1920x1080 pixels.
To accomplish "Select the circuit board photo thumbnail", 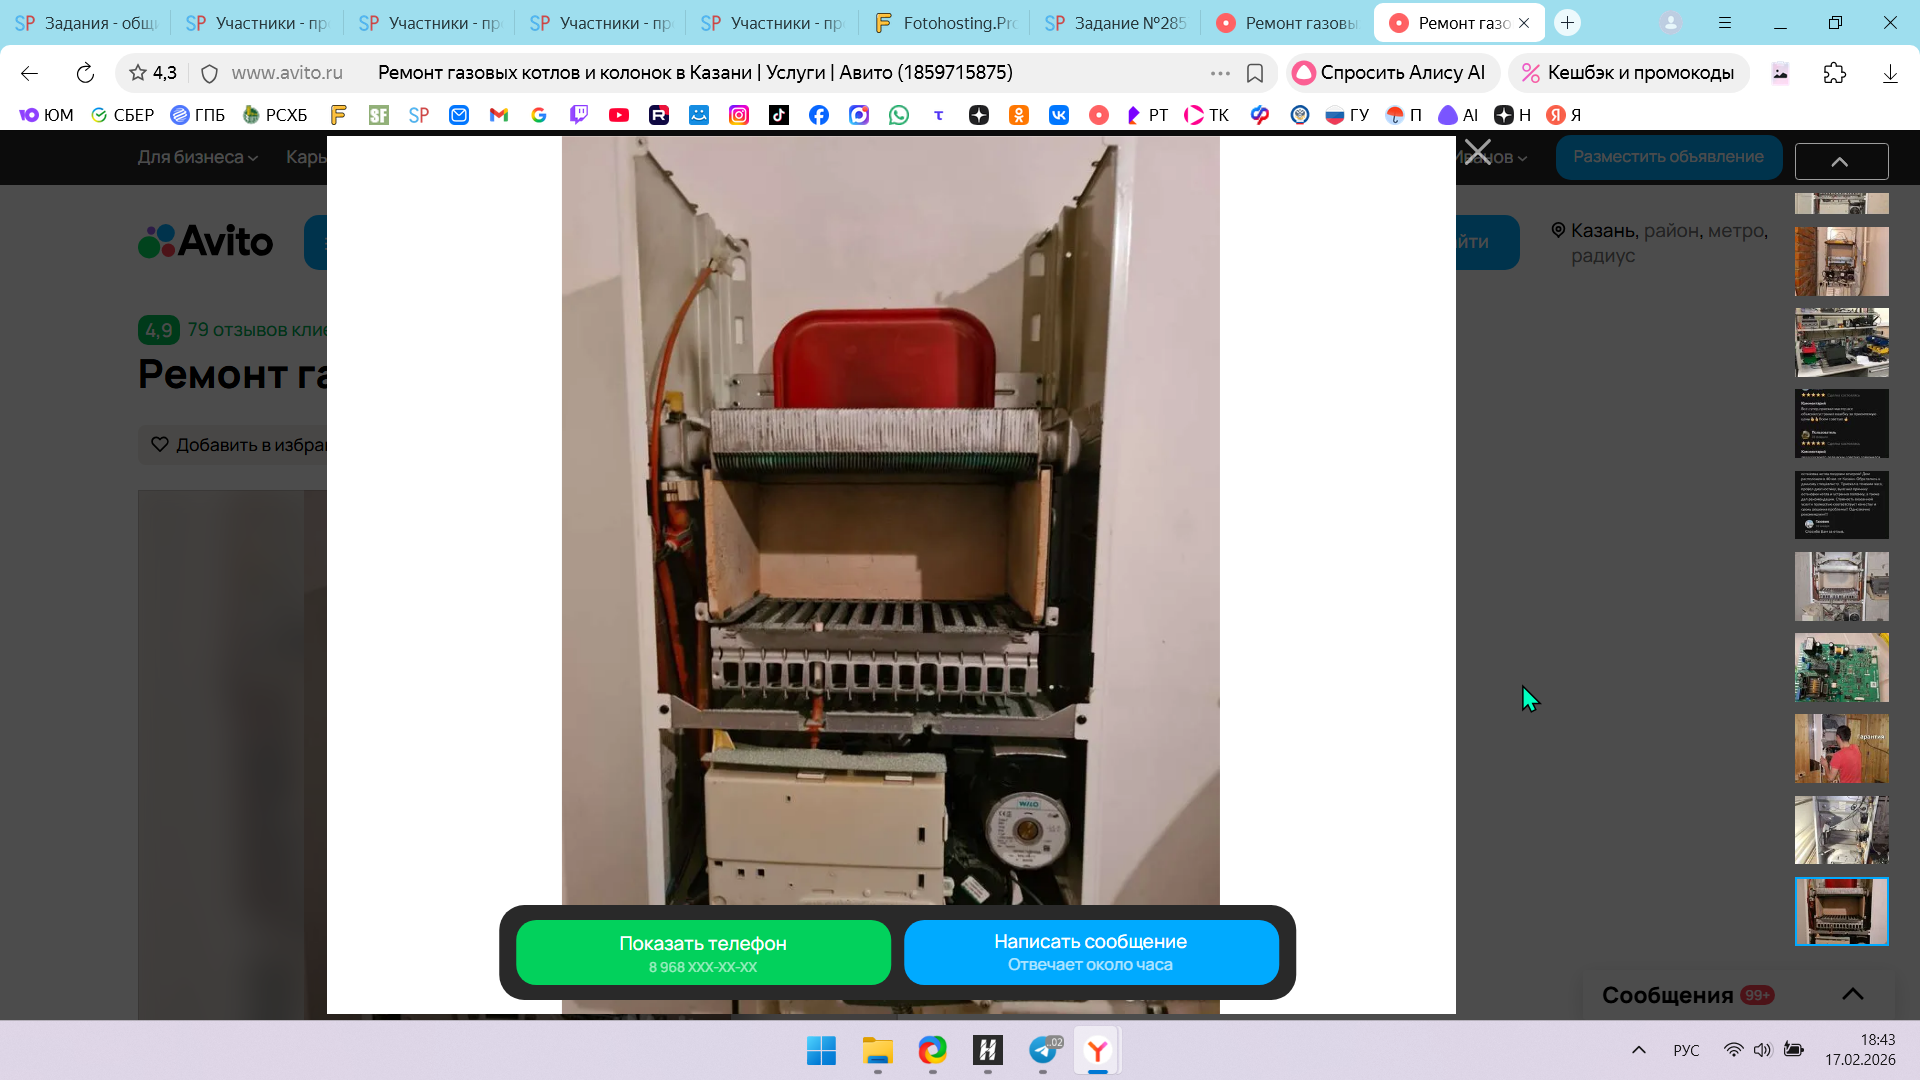I will pyautogui.click(x=1841, y=667).
